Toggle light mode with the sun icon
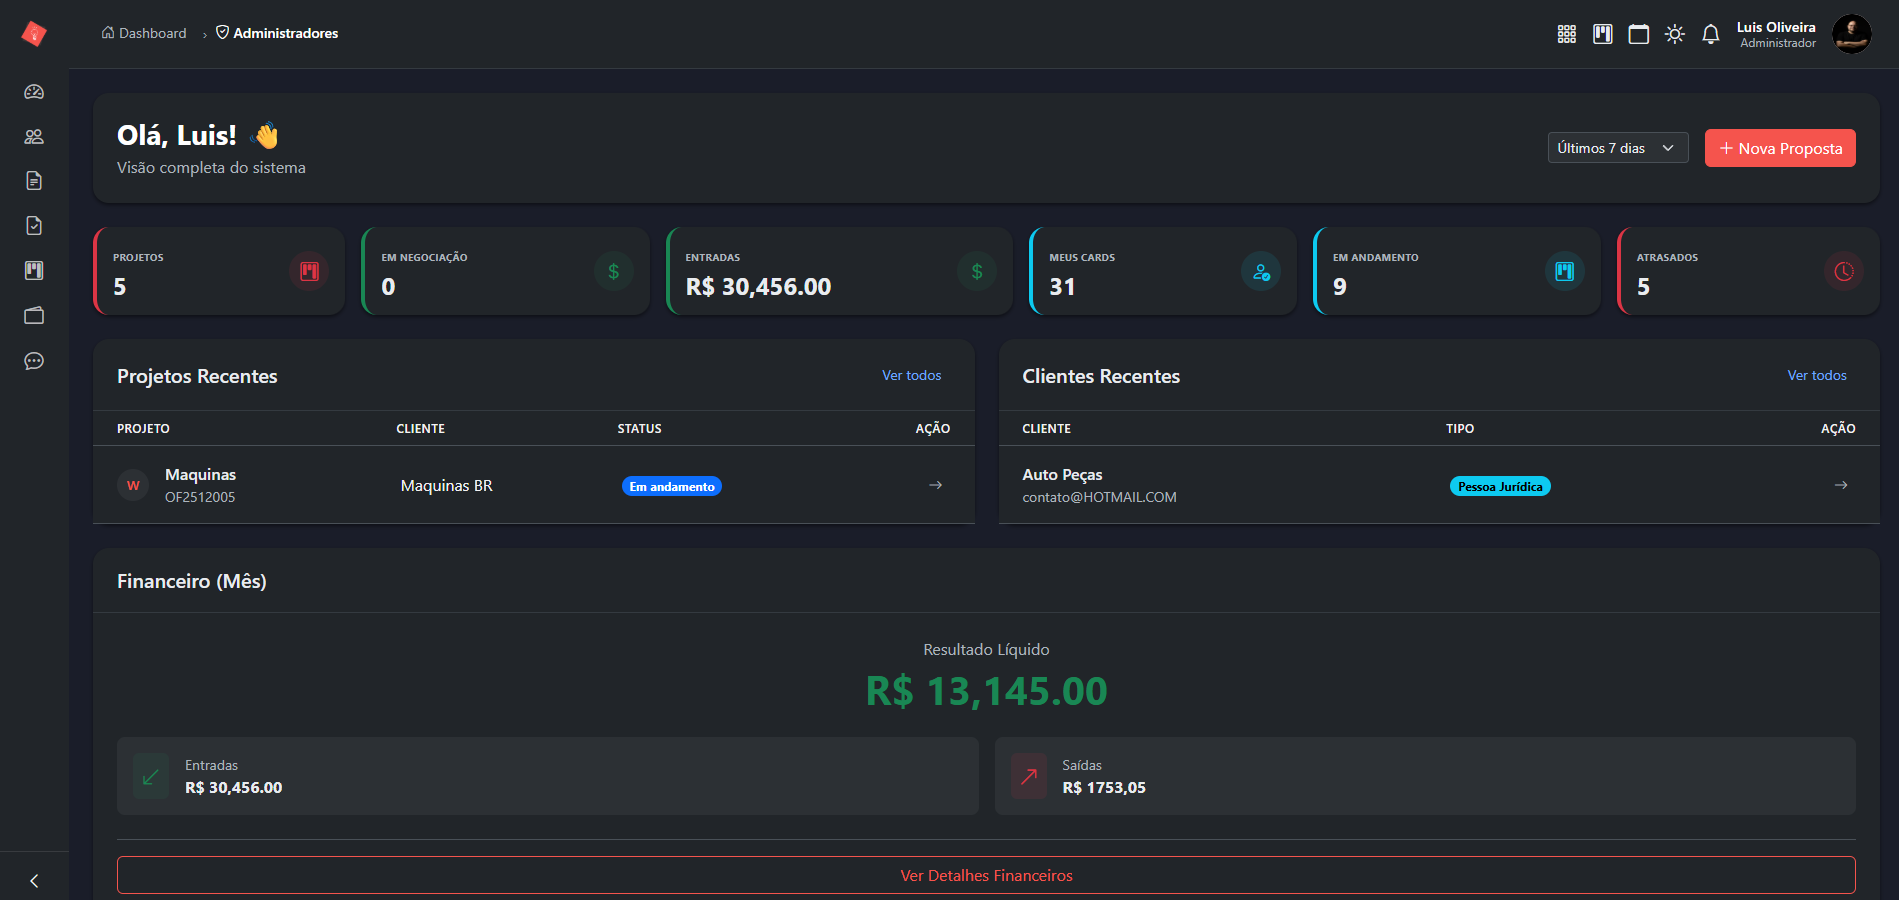Screen dimensions: 1899x900 pos(1675,33)
